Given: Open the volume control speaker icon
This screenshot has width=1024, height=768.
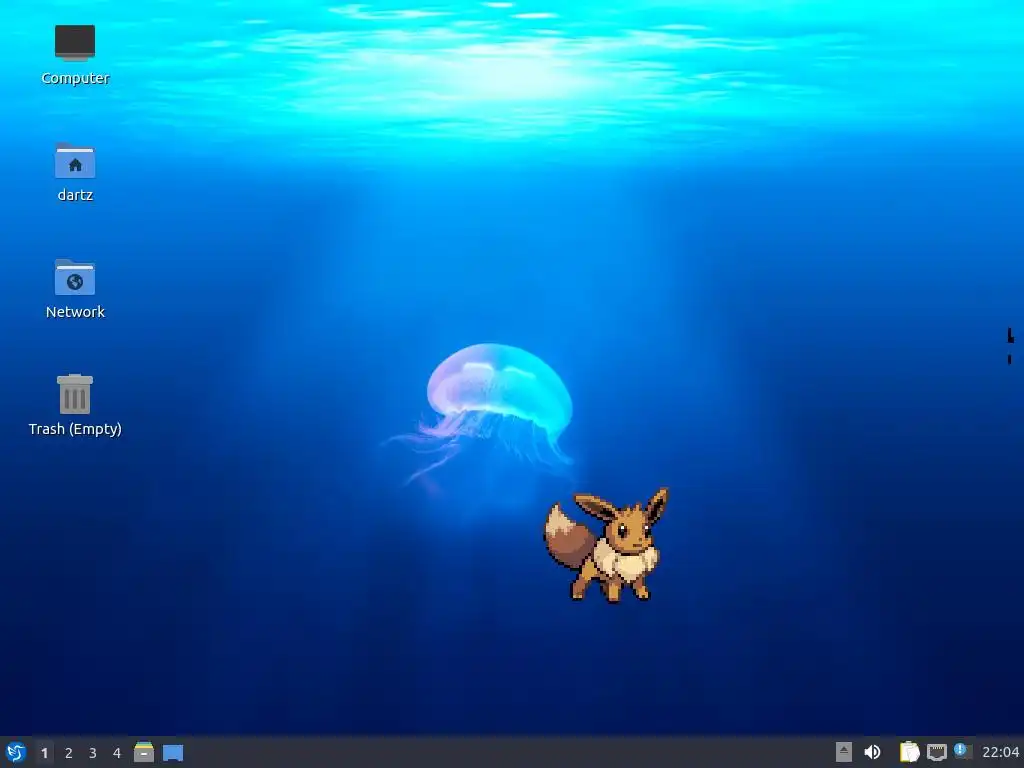Looking at the screenshot, I should coord(872,752).
